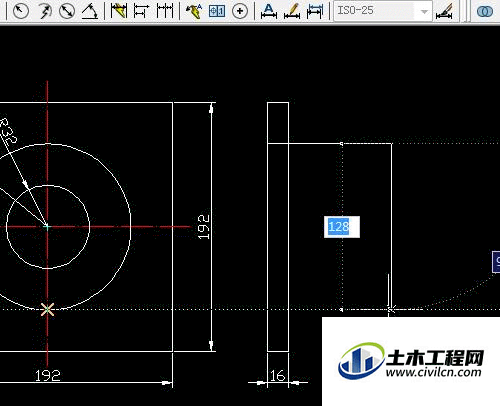Select the Diameter dimension tool

pyautogui.click(x=67, y=11)
